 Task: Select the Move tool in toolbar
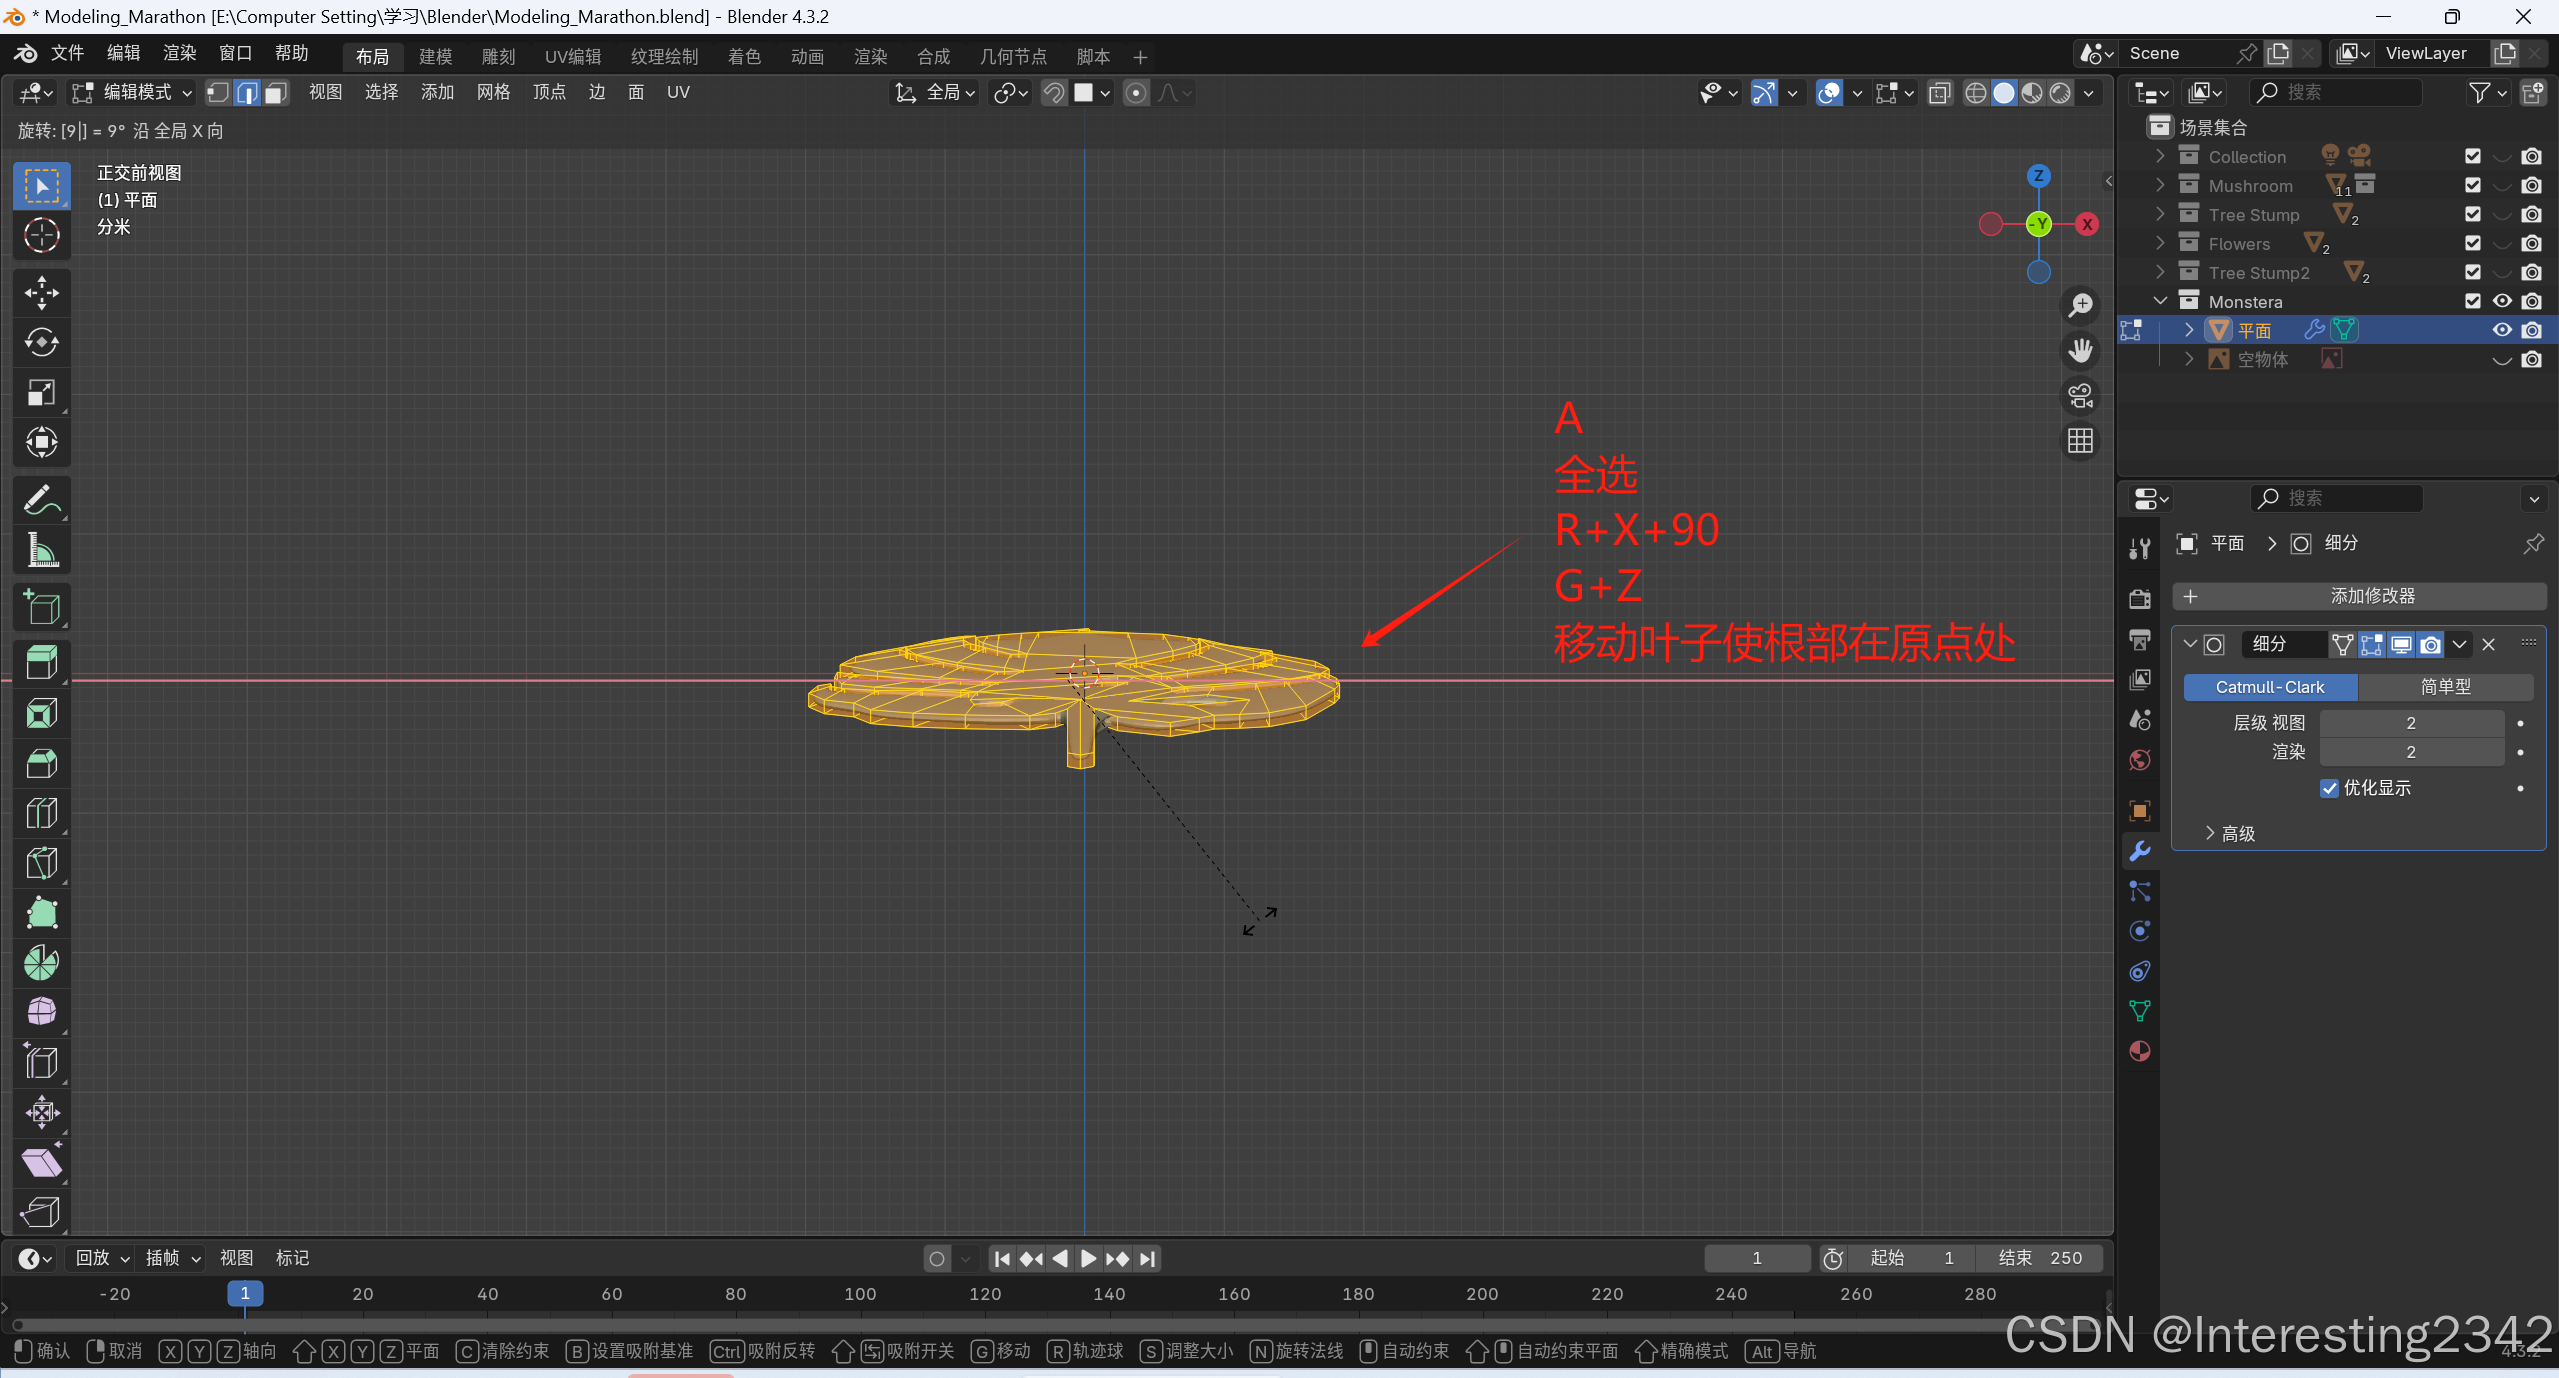point(41,292)
